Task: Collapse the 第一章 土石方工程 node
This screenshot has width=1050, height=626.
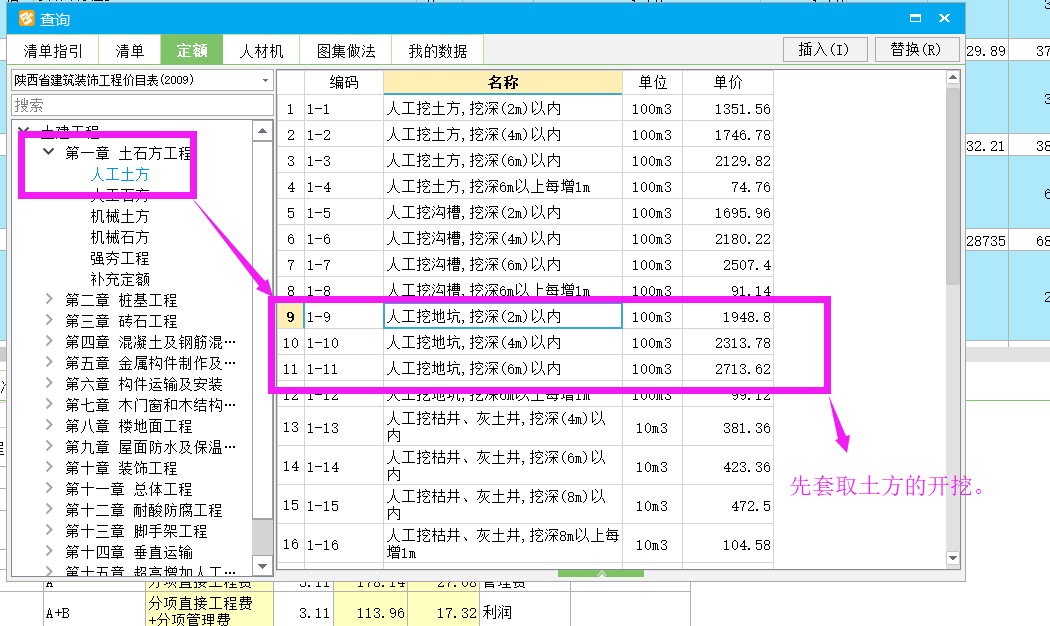Action: point(48,152)
